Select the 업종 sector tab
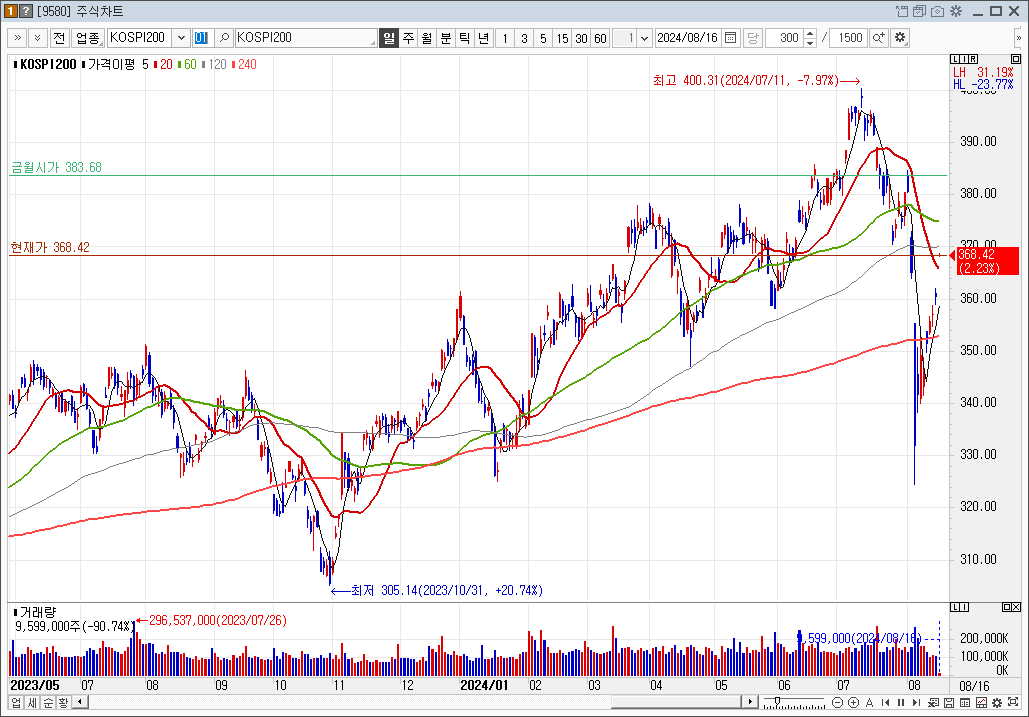The height and width of the screenshot is (717, 1029). pos(88,38)
